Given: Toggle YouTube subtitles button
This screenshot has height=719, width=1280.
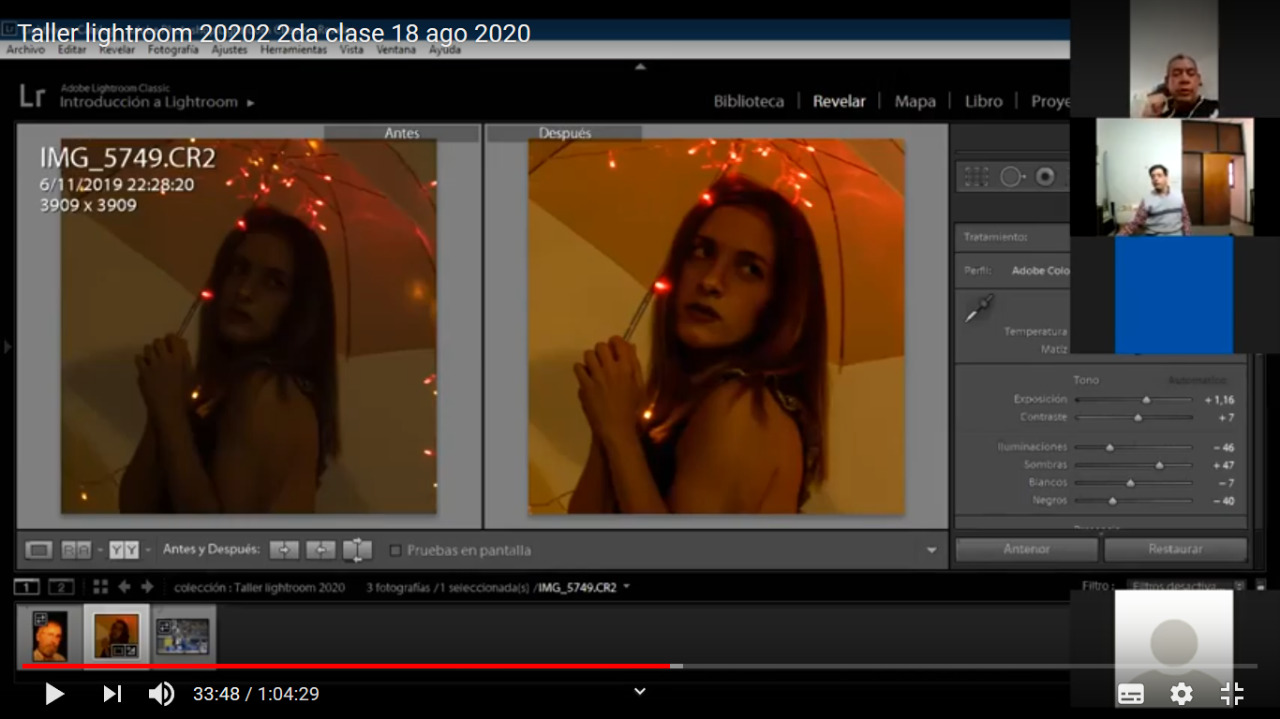Looking at the screenshot, I should point(1131,694).
